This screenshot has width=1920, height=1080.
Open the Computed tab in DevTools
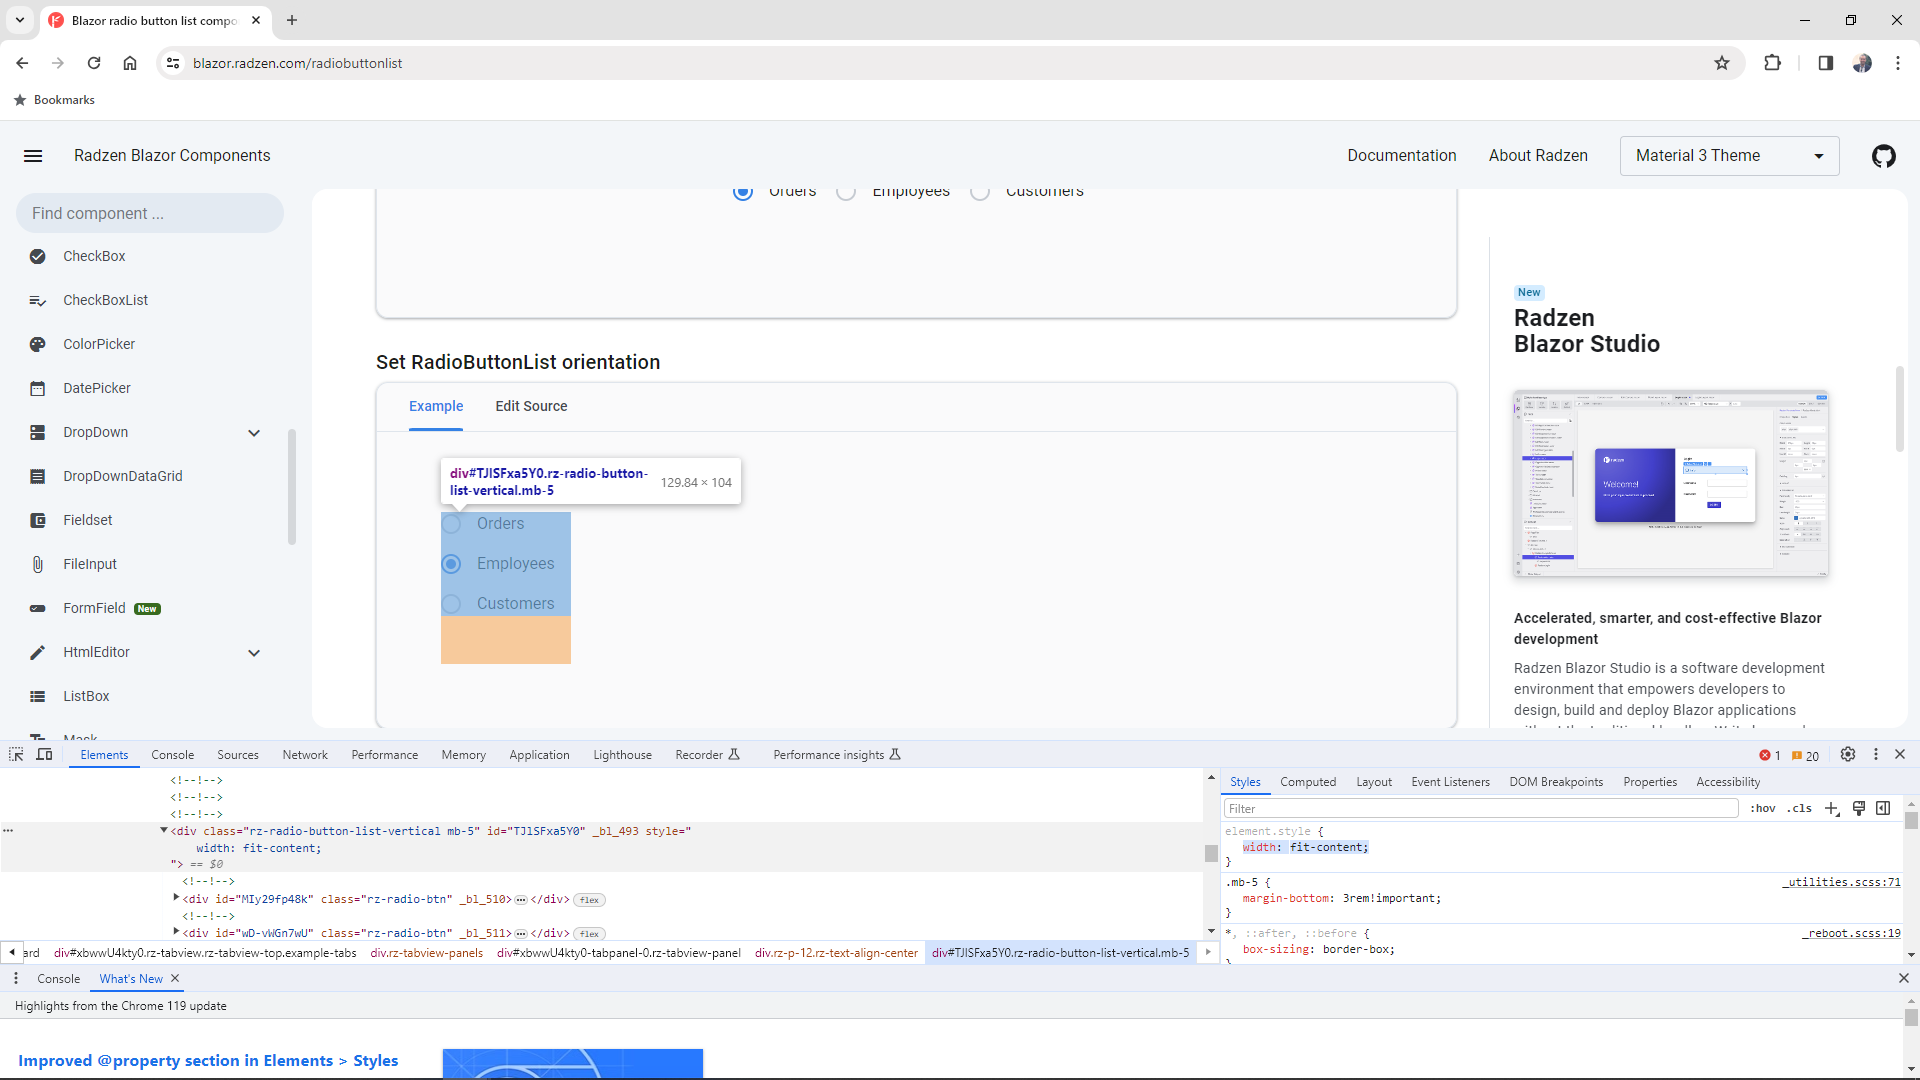(x=1307, y=782)
